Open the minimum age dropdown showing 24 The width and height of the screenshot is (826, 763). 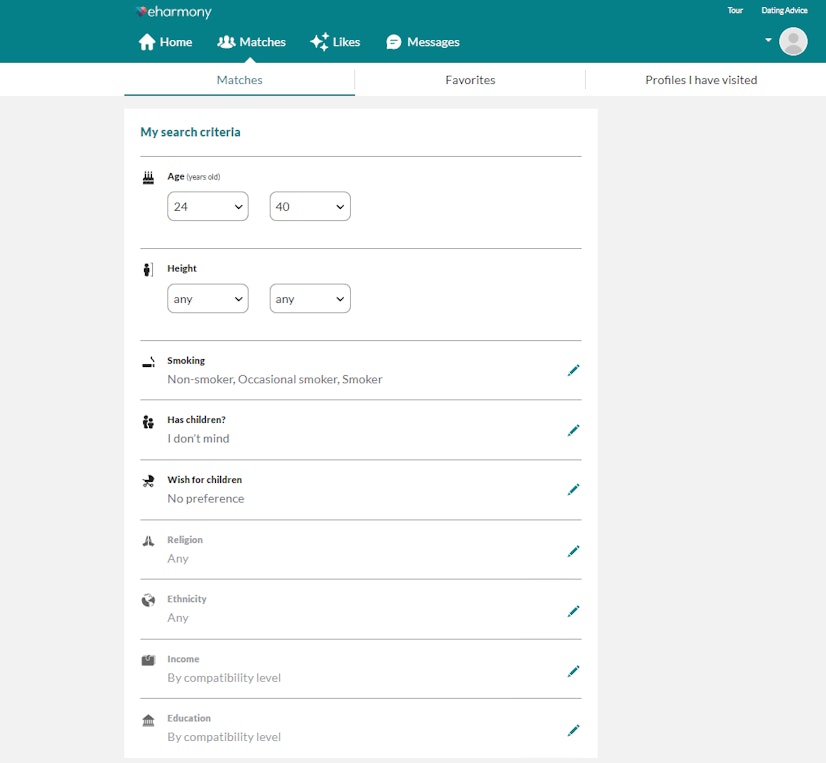[207, 206]
